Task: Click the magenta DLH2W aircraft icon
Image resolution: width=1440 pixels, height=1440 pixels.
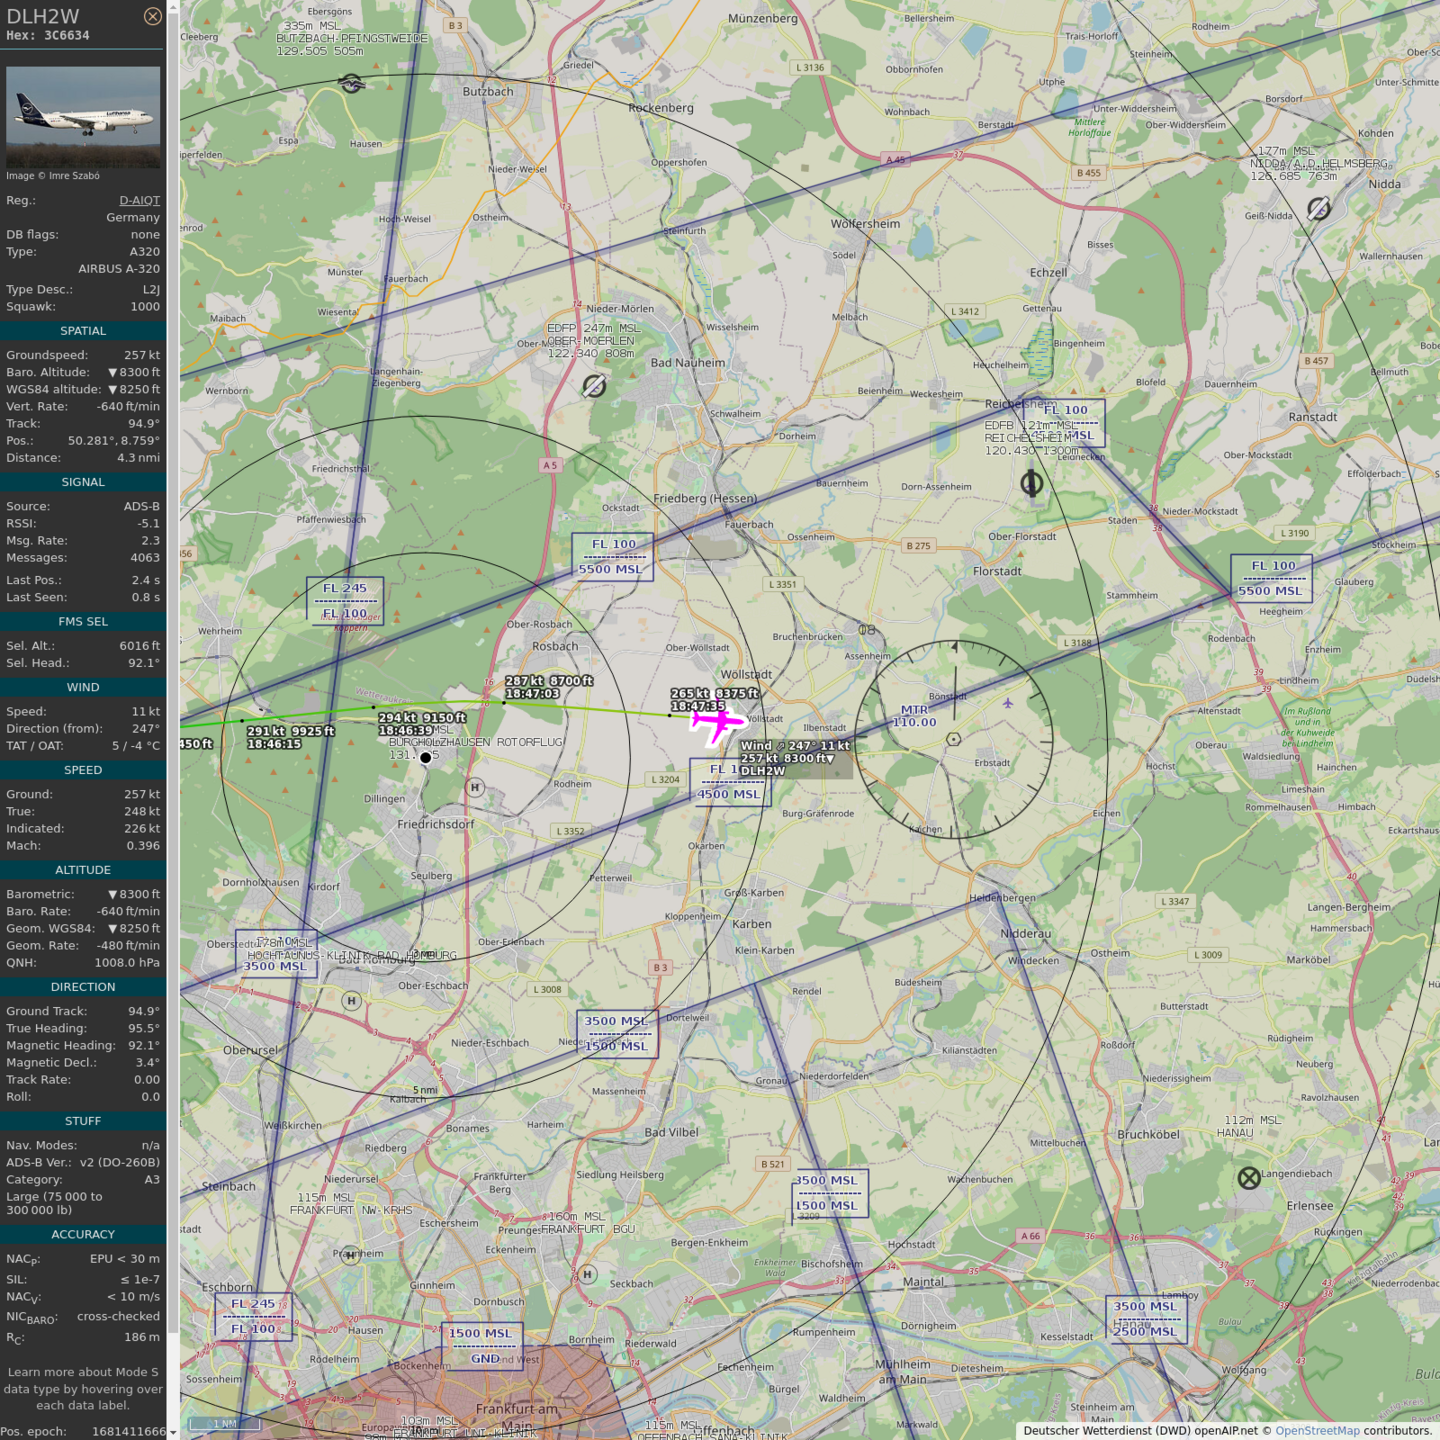Action: [717, 721]
